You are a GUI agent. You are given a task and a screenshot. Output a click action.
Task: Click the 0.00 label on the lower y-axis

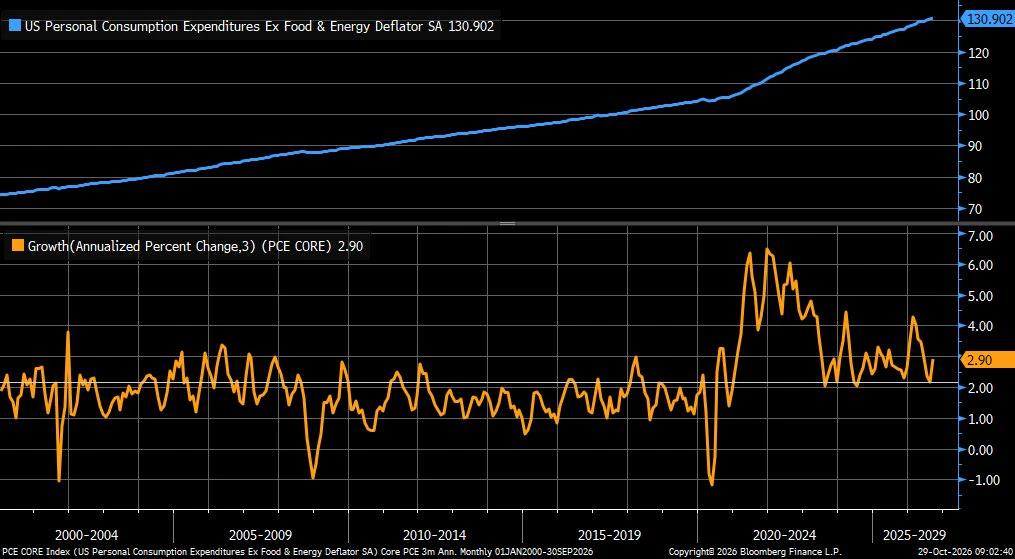(x=980, y=450)
